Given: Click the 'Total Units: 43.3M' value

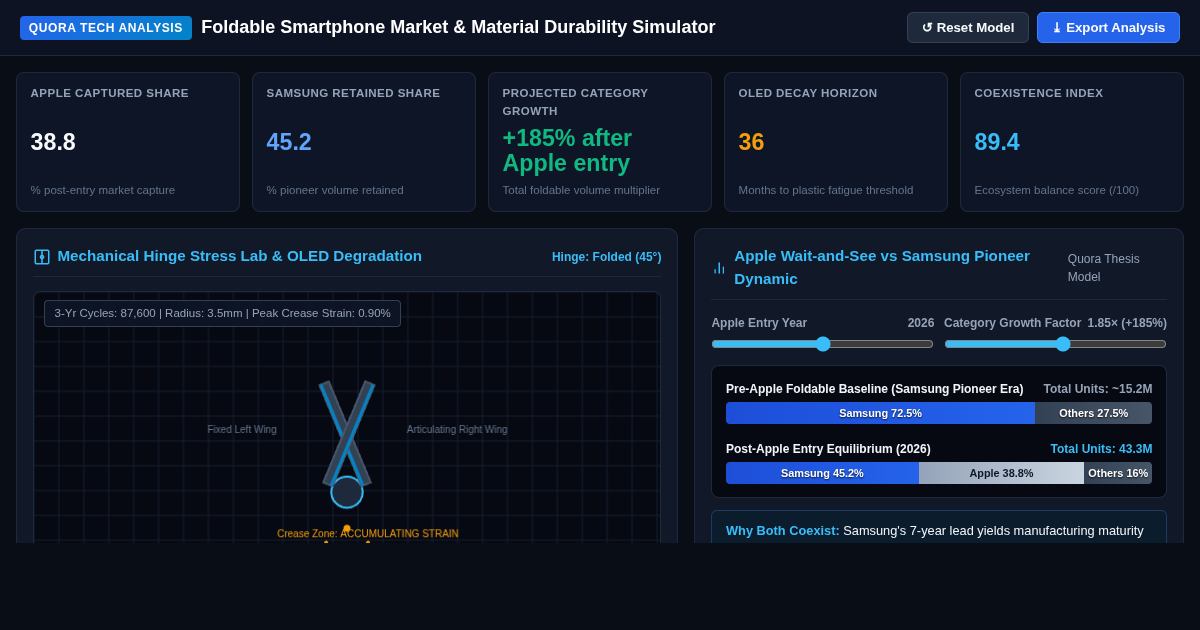Looking at the screenshot, I should (x=1101, y=449).
